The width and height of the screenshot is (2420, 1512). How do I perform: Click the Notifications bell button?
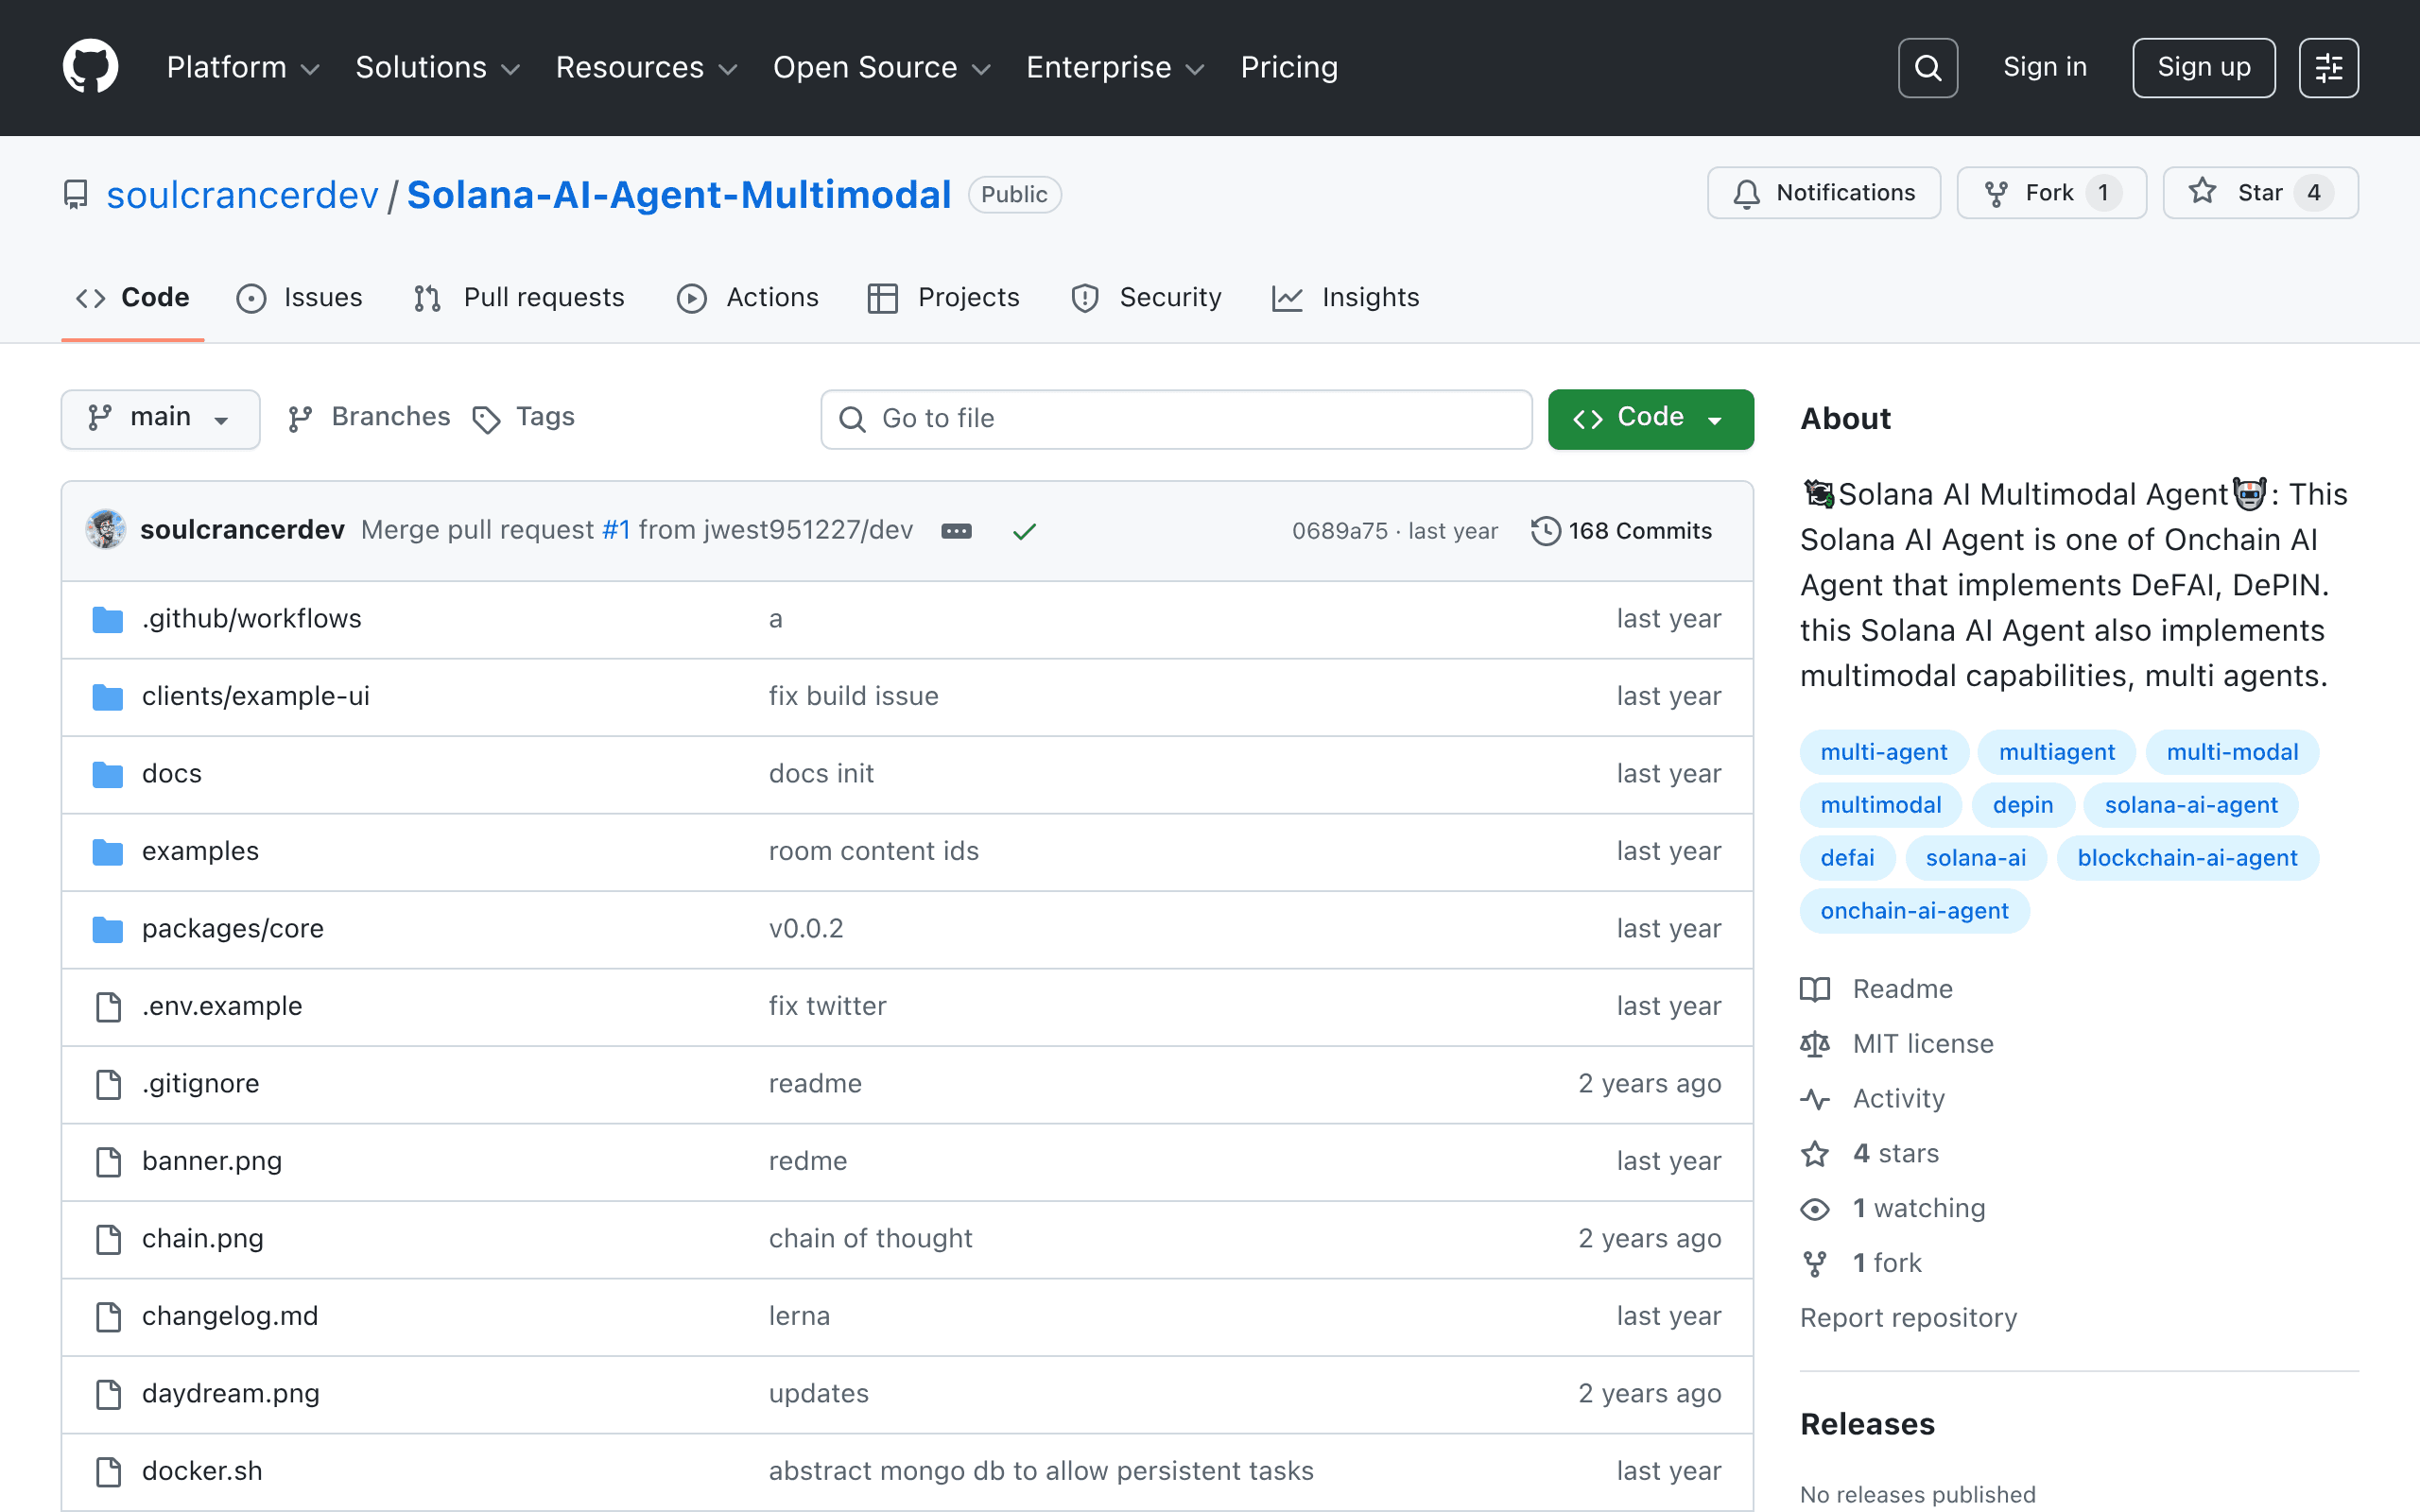1823,193
